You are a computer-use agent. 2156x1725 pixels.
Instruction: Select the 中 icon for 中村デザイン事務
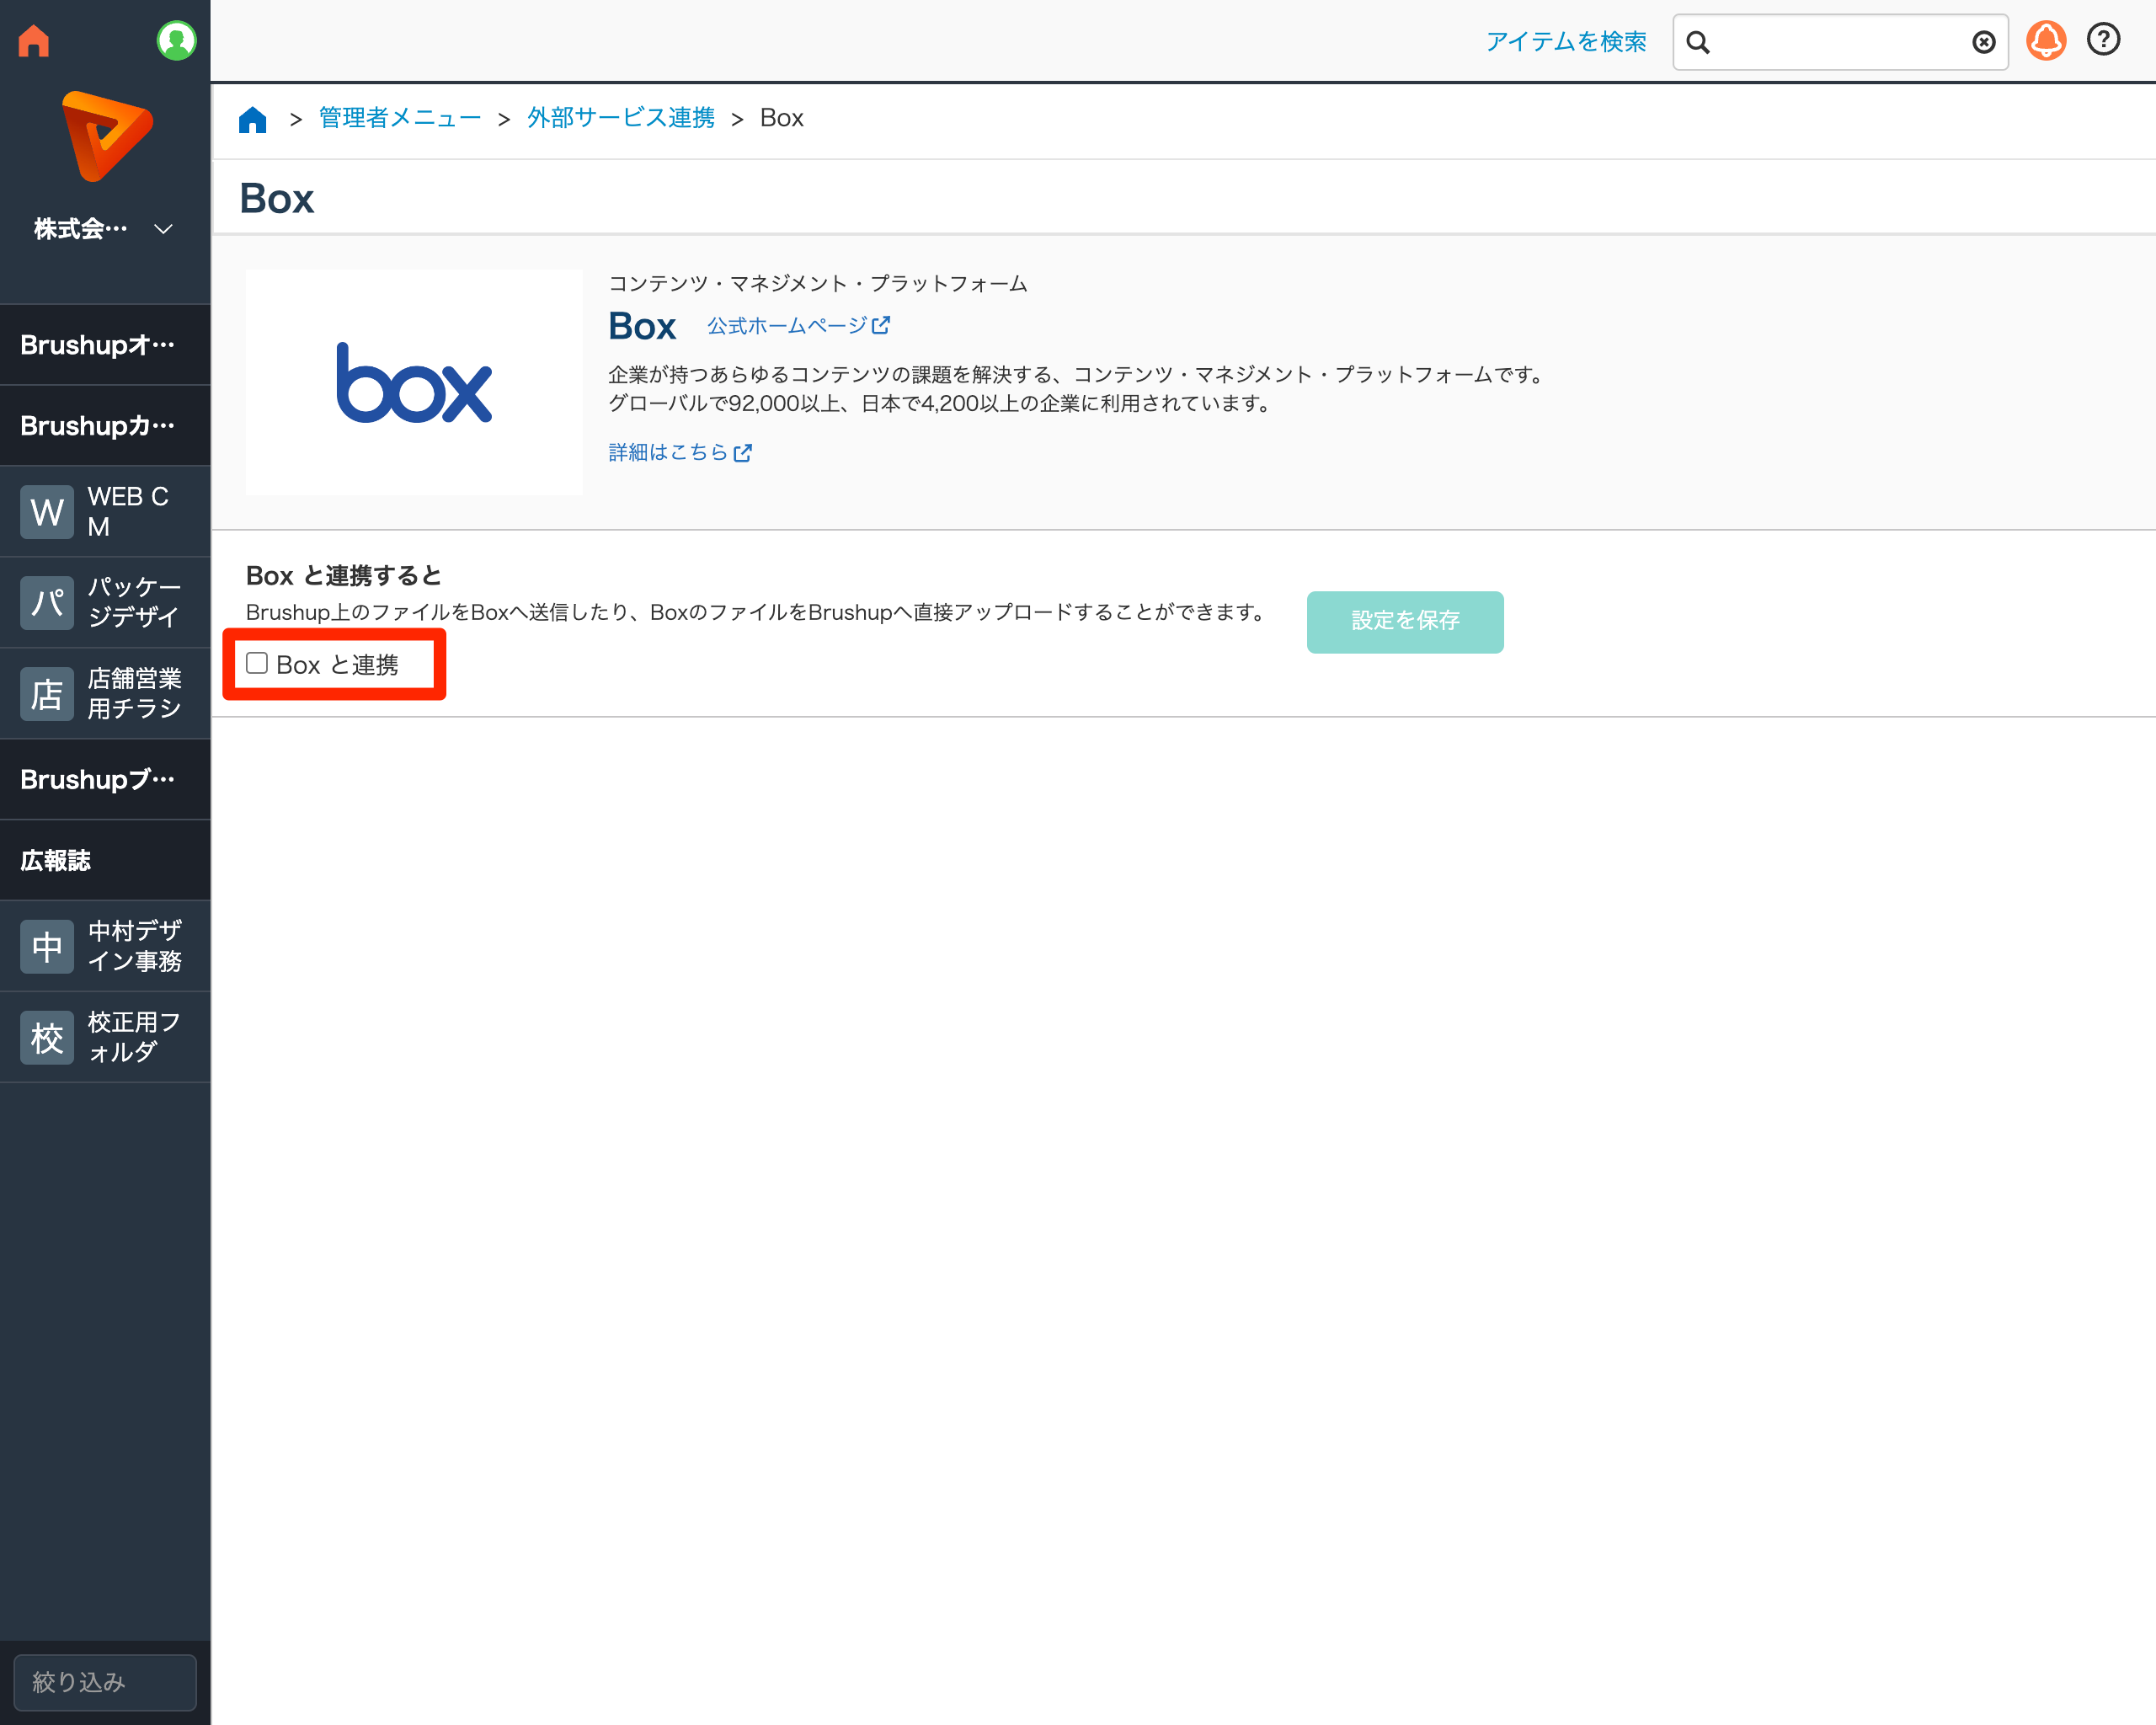[47, 947]
